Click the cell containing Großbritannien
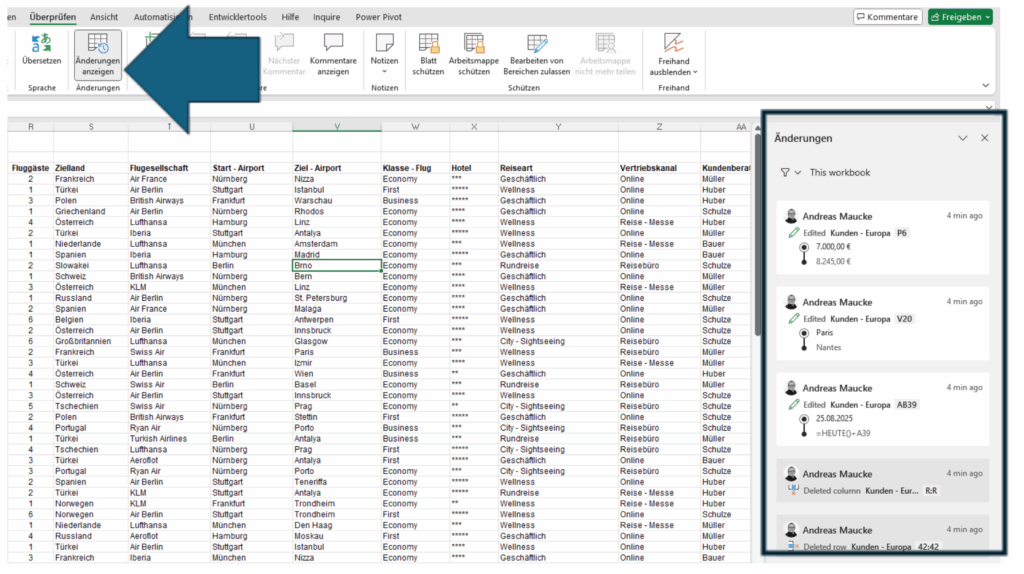 point(91,342)
